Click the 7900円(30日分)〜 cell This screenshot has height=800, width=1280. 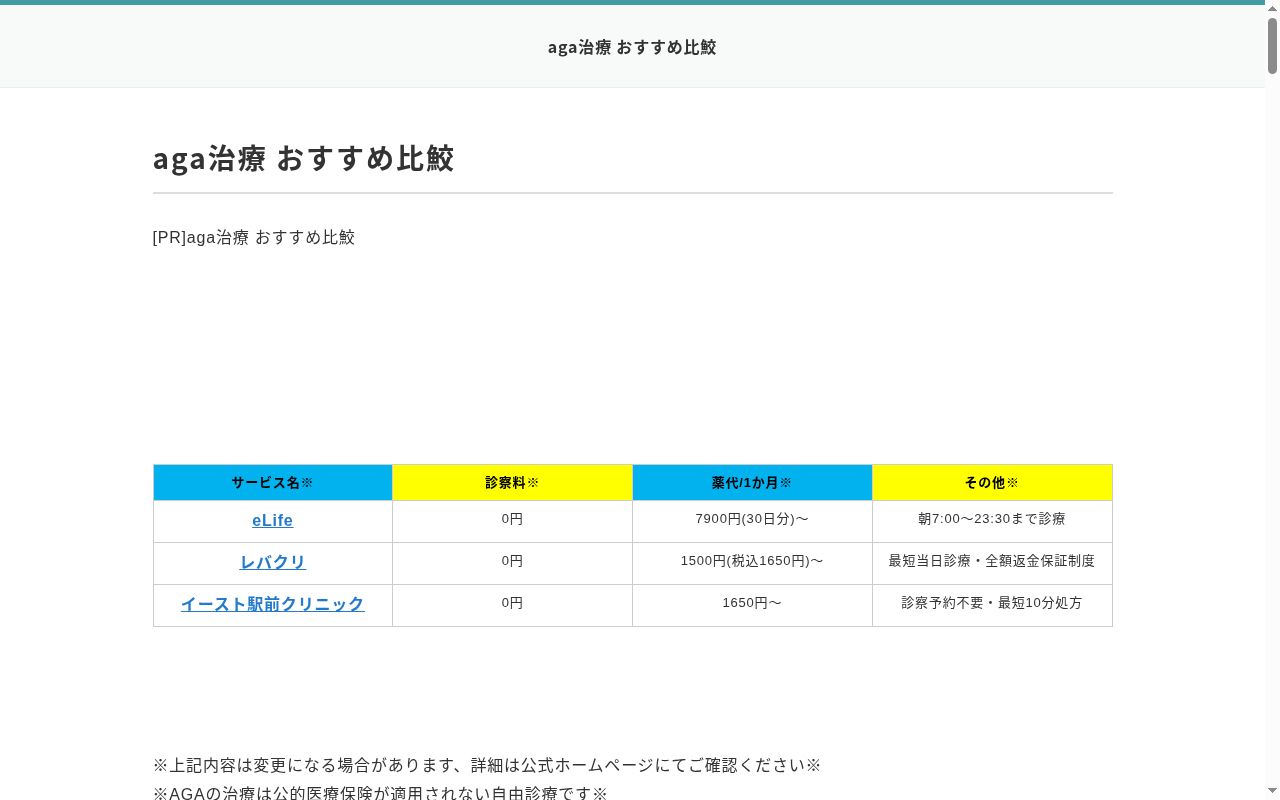click(753, 522)
